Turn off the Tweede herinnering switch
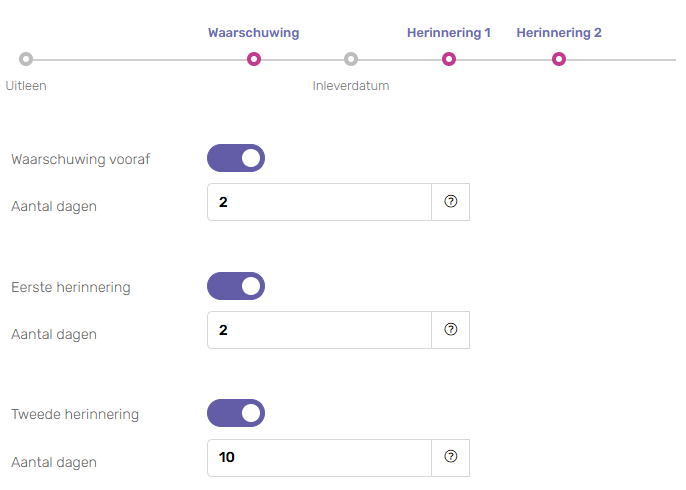 pos(236,413)
